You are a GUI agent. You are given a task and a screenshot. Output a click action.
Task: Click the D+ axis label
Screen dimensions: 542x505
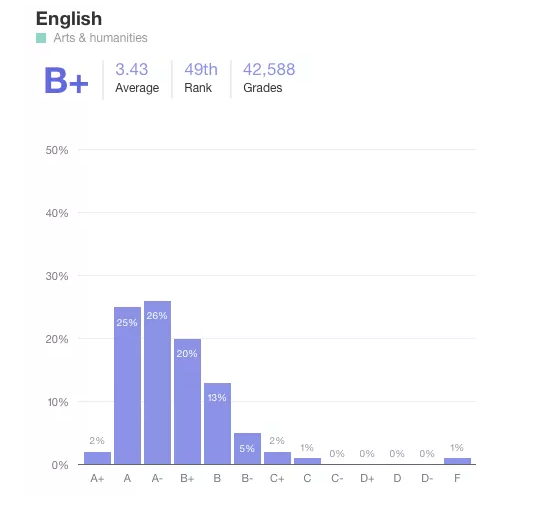(367, 478)
